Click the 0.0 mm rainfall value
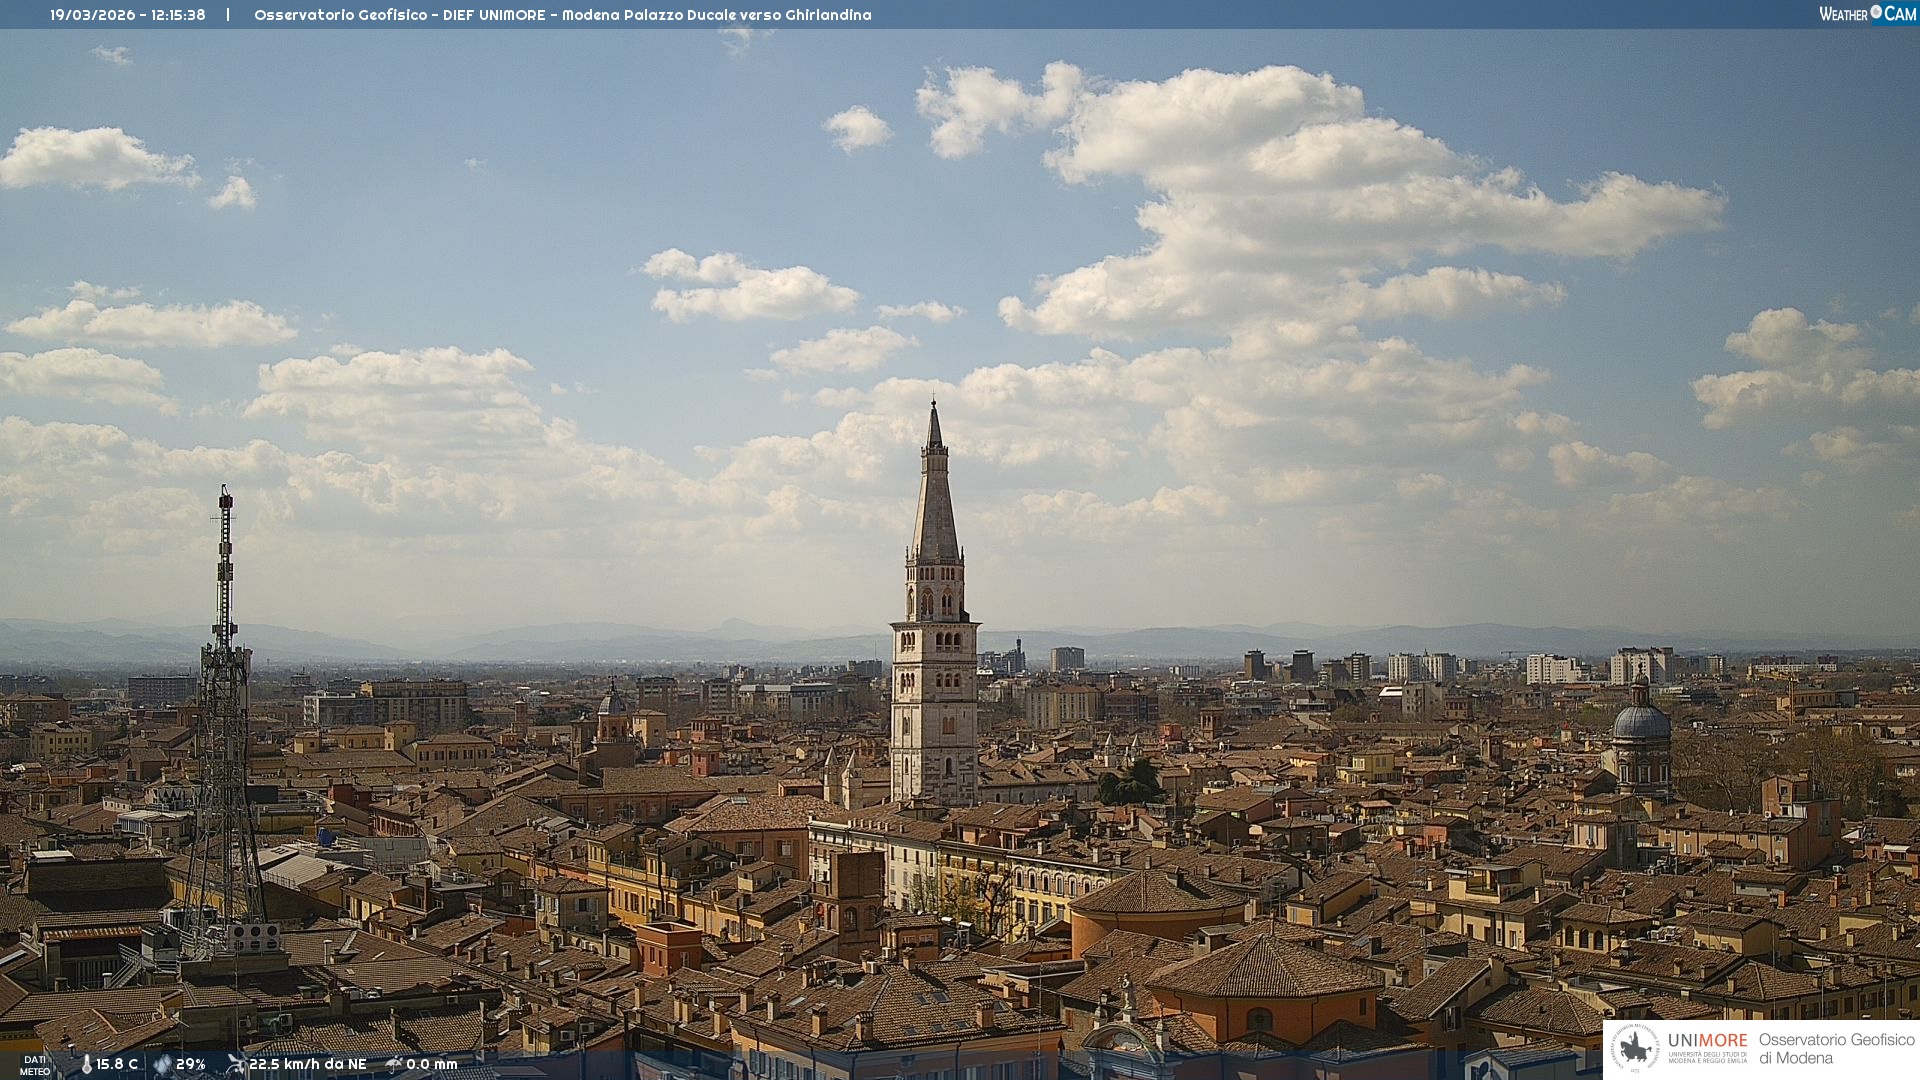1920x1080 pixels. [432, 1064]
